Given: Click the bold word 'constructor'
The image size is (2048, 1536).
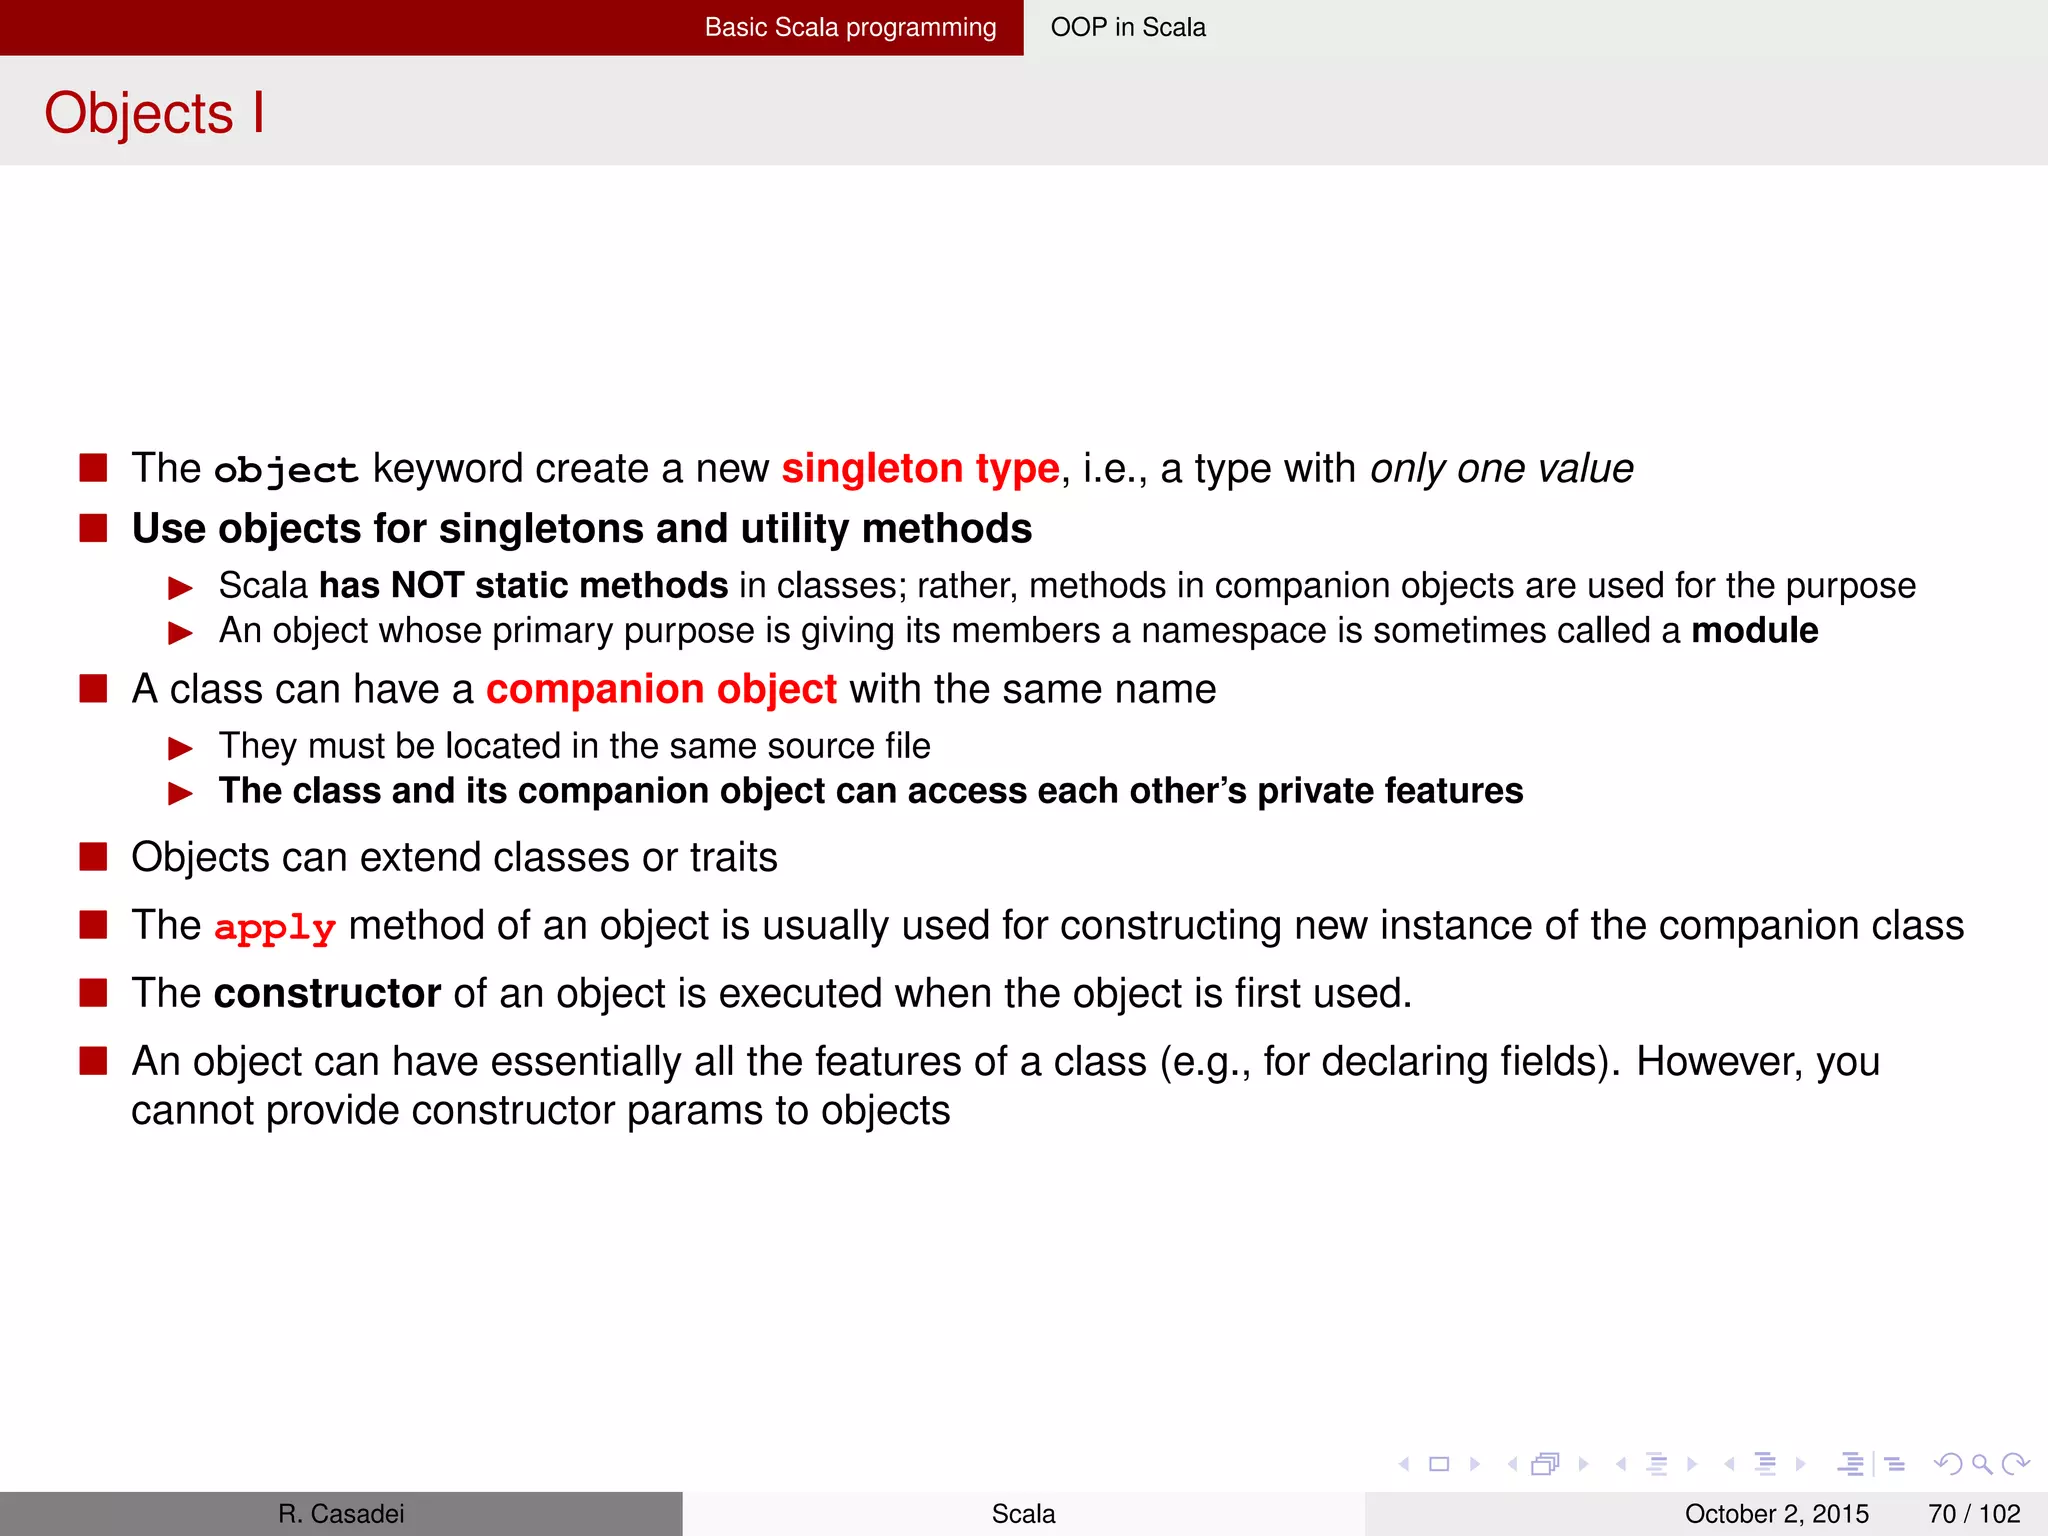Looking at the screenshot, I should coord(327,993).
